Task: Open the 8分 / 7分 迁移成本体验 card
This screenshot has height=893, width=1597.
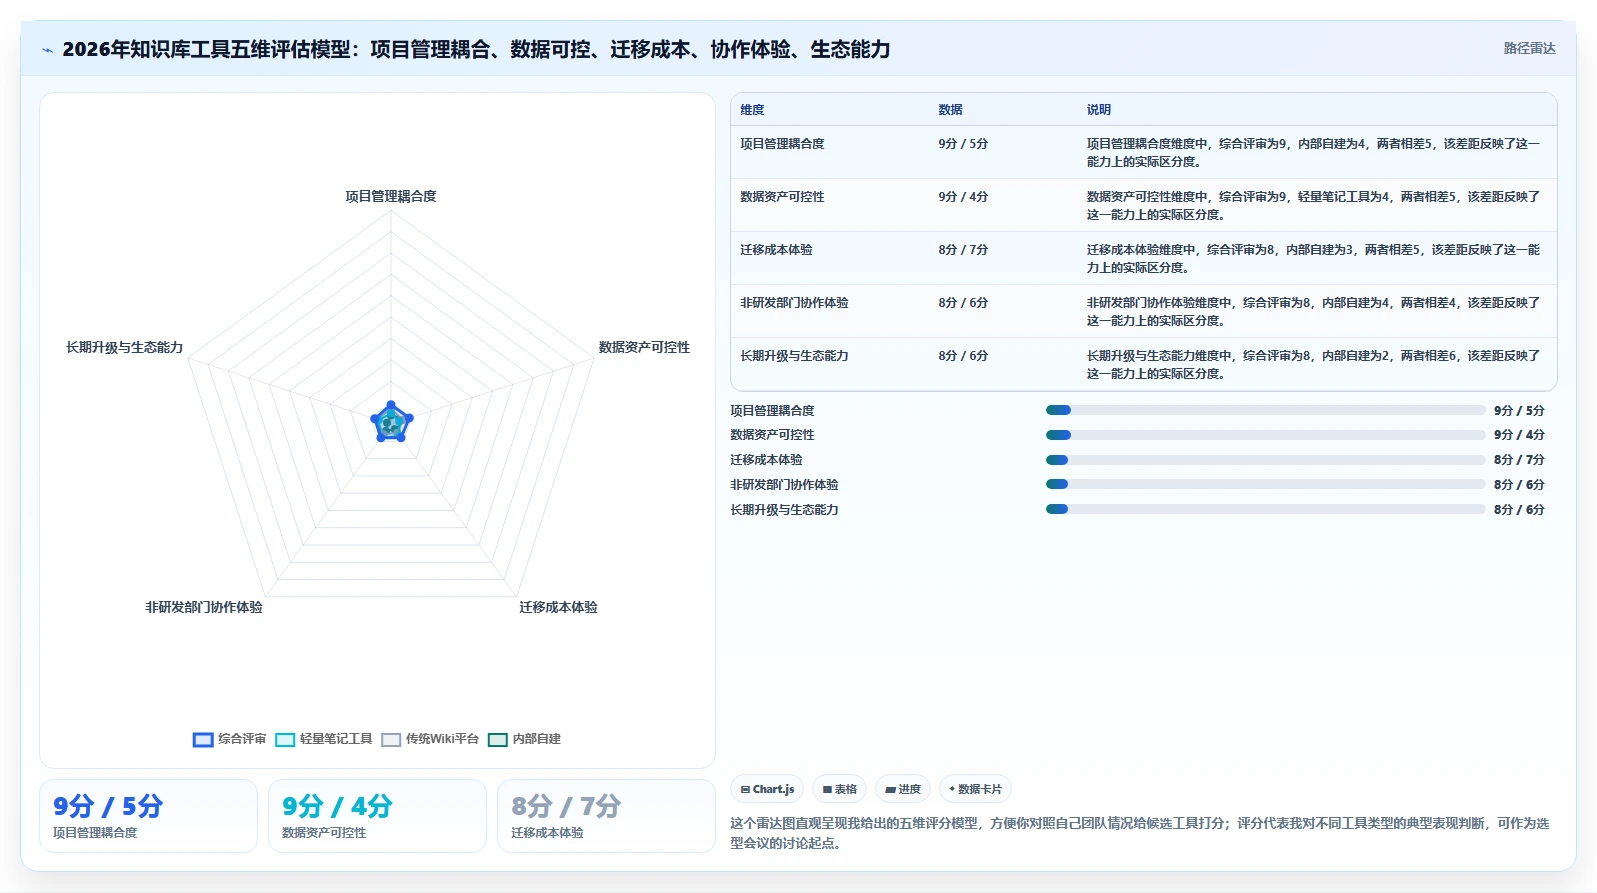Action: 606,816
